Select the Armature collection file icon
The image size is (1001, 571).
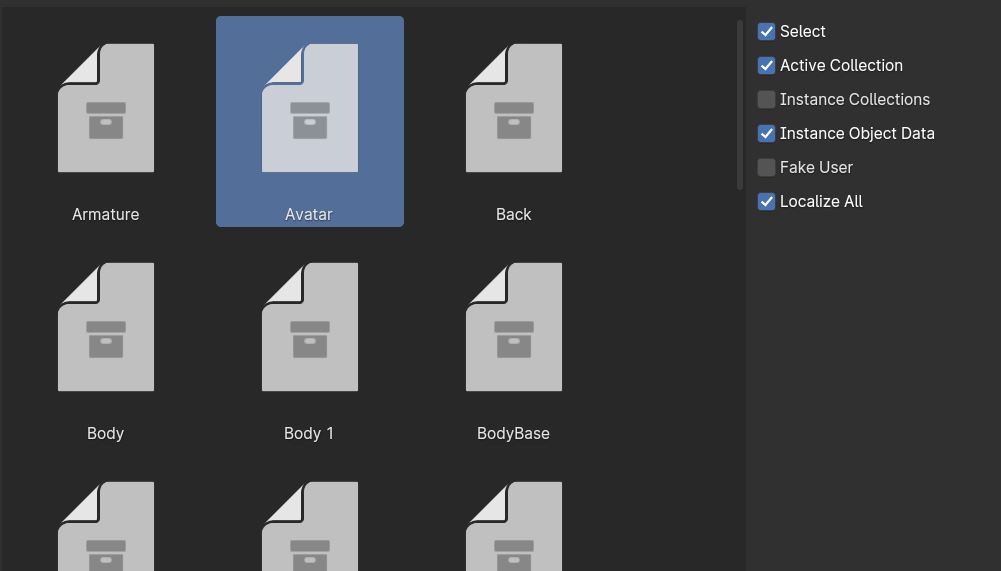tap(106, 108)
